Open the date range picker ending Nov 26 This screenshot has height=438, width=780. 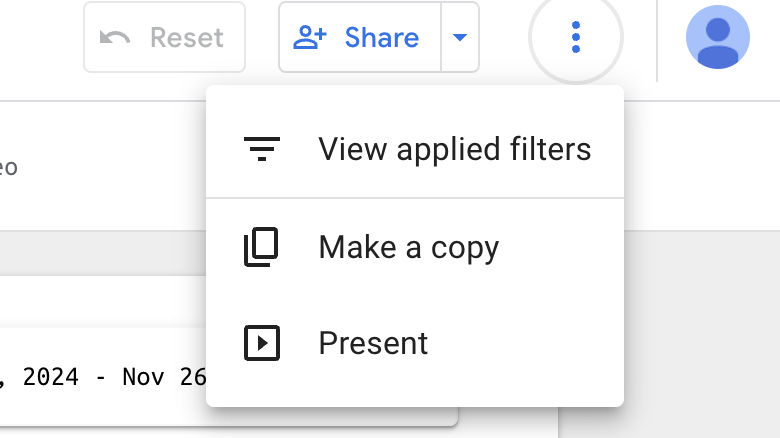tap(100, 377)
